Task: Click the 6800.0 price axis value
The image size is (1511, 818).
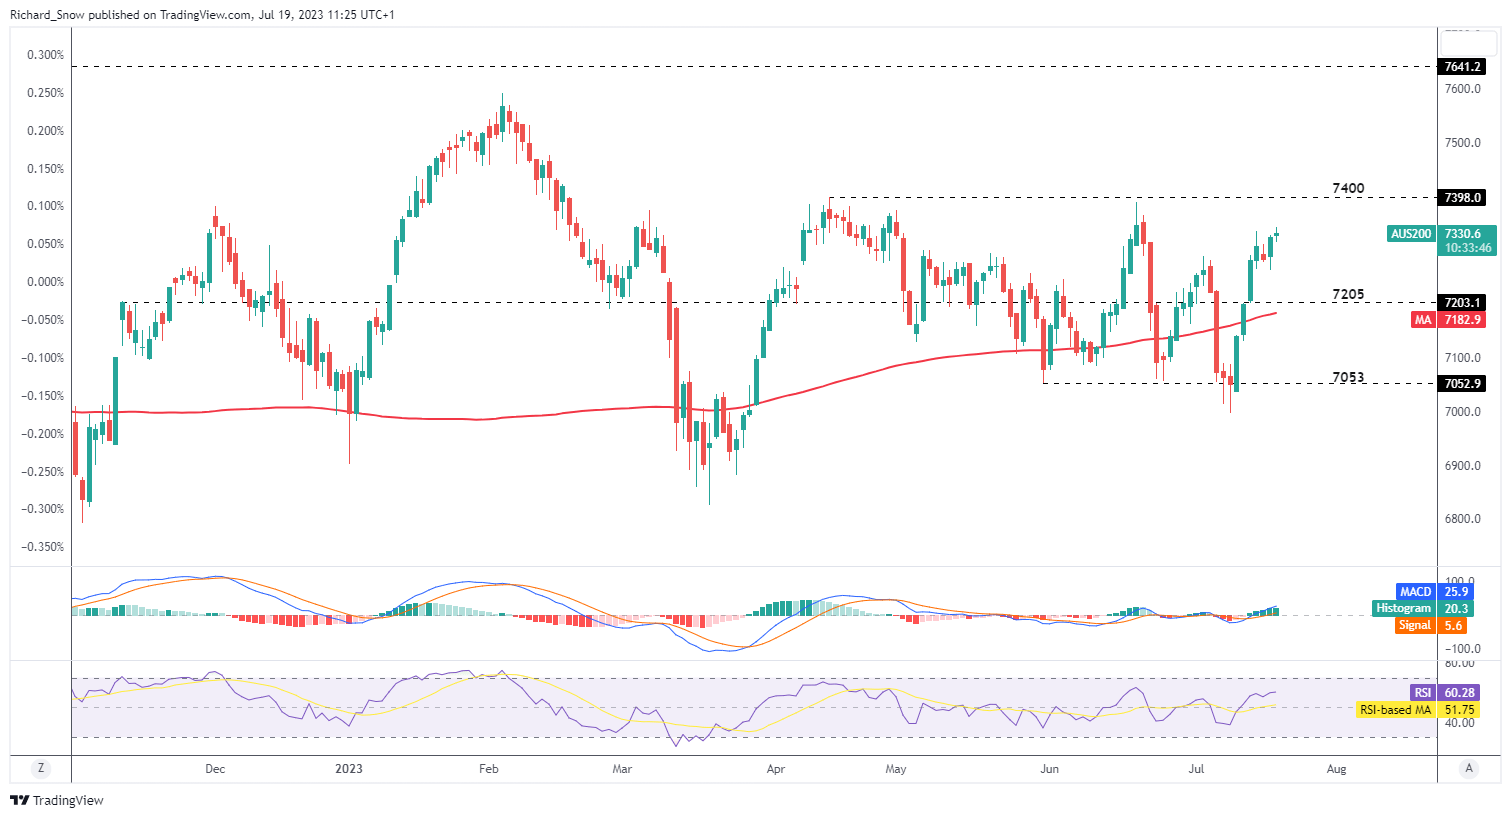Action: click(1464, 519)
